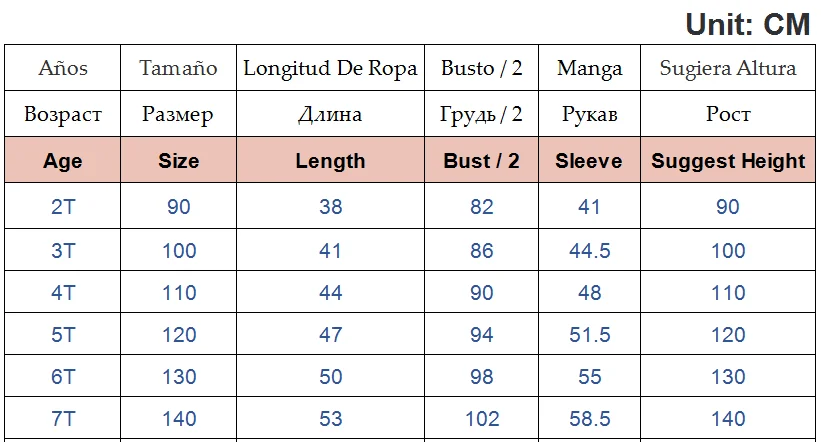The width and height of the screenshot is (821, 442).
Task: Select the Russian 'Рукав' header cell
Action: coord(589,115)
